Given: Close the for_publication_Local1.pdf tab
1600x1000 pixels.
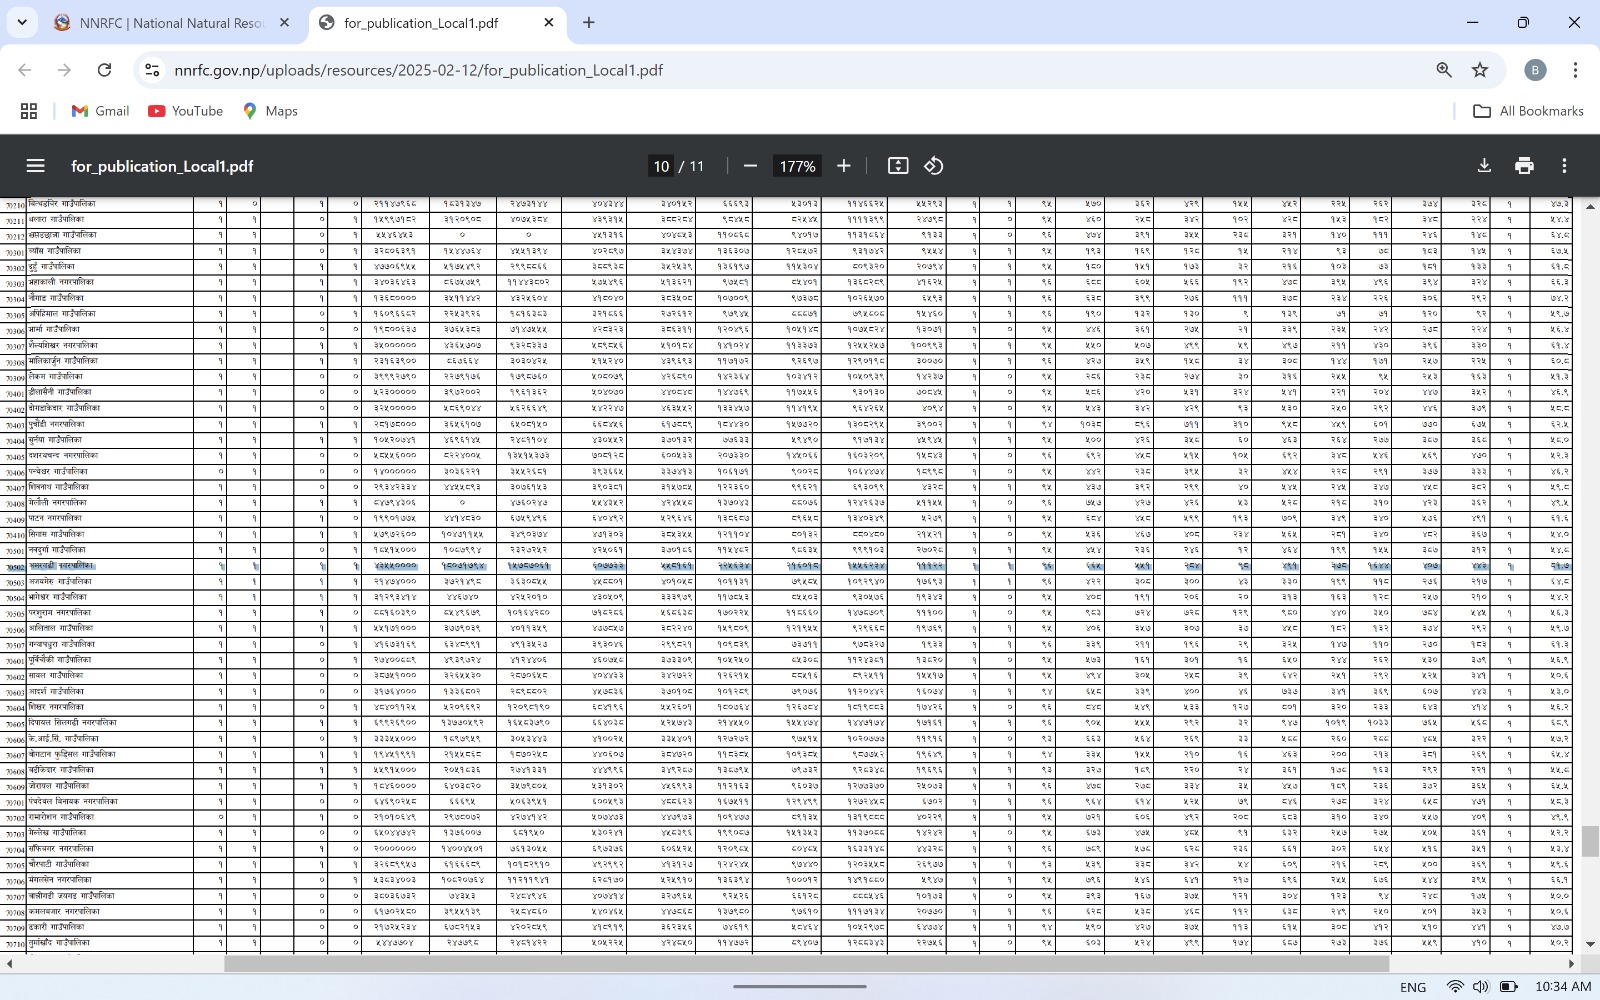Looking at the screenshot, I should [x=549, y=23].
